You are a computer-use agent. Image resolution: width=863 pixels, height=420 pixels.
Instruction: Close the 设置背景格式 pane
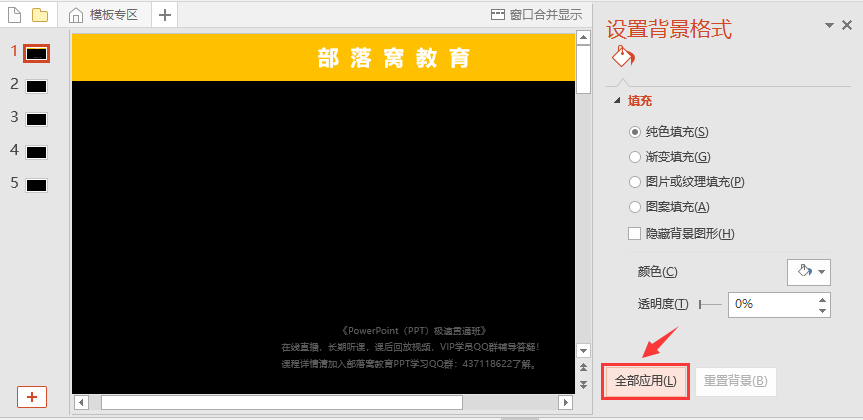coord(848,25)
